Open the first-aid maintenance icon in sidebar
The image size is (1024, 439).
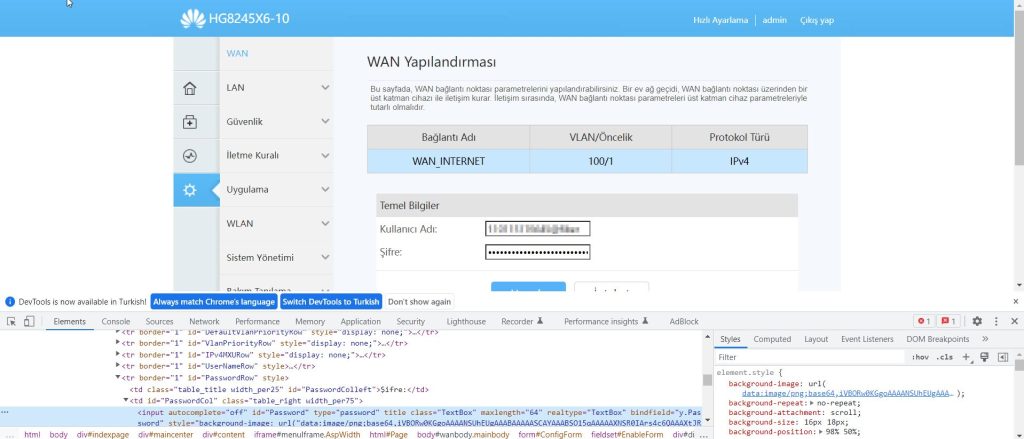coord(189,122)
